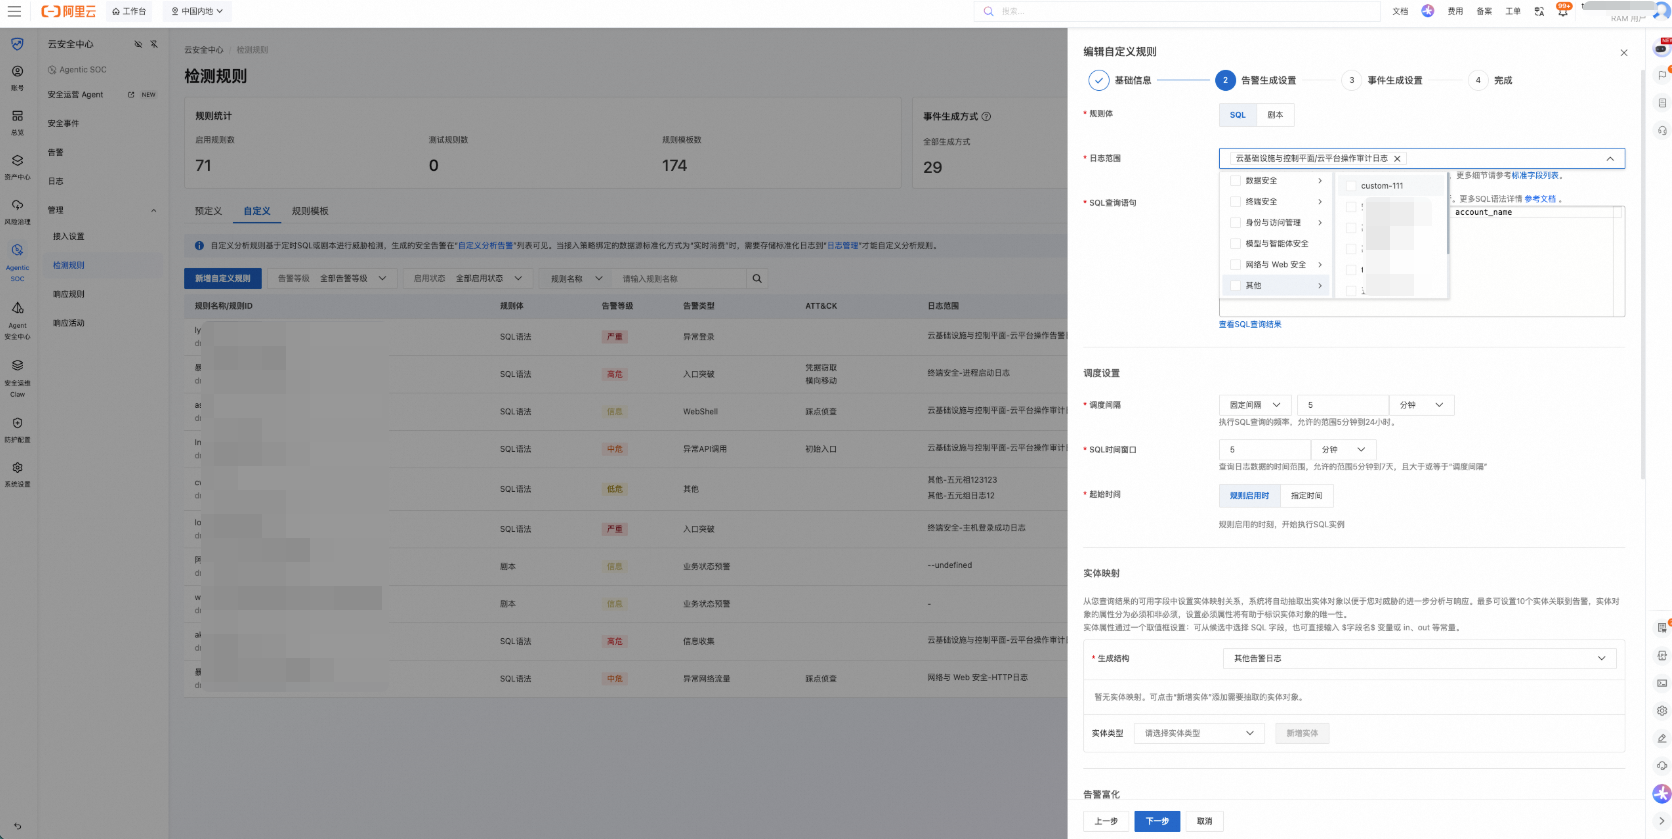
Task: Remove the selected 云平台操作审计日志 tag
Action: click(1397, 158)
